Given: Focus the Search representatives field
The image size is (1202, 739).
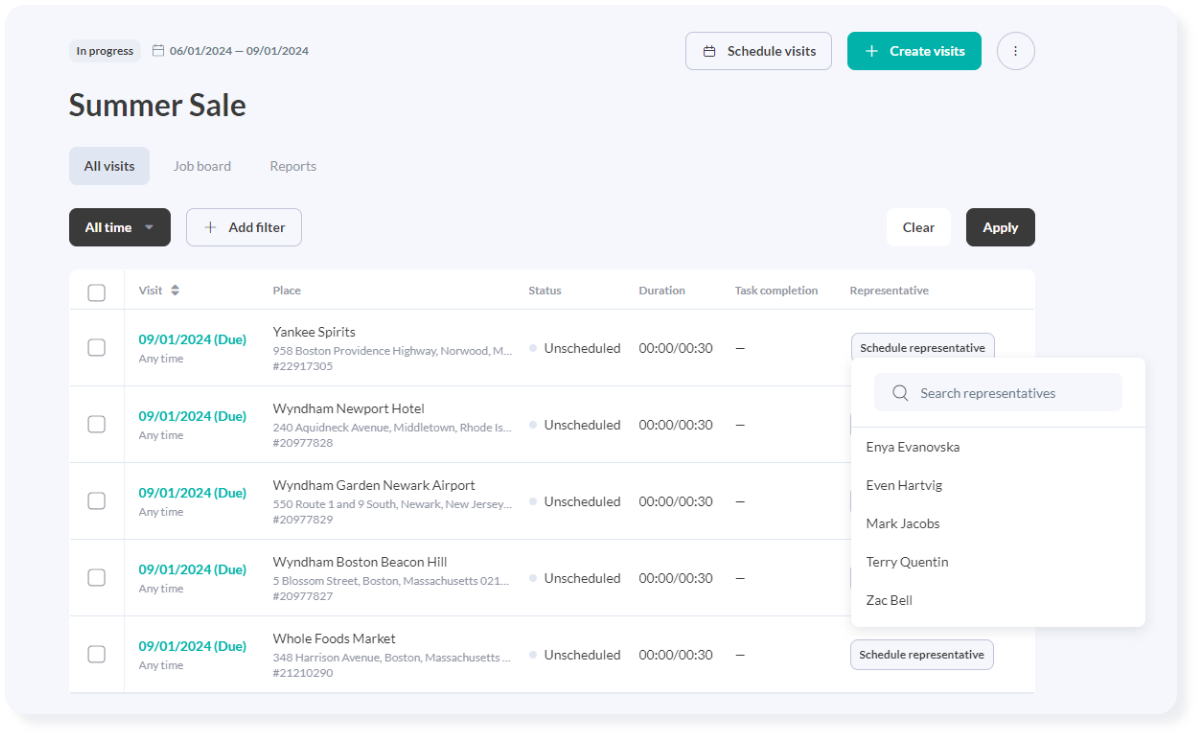Looking at the screenshot, I should 998,393.
